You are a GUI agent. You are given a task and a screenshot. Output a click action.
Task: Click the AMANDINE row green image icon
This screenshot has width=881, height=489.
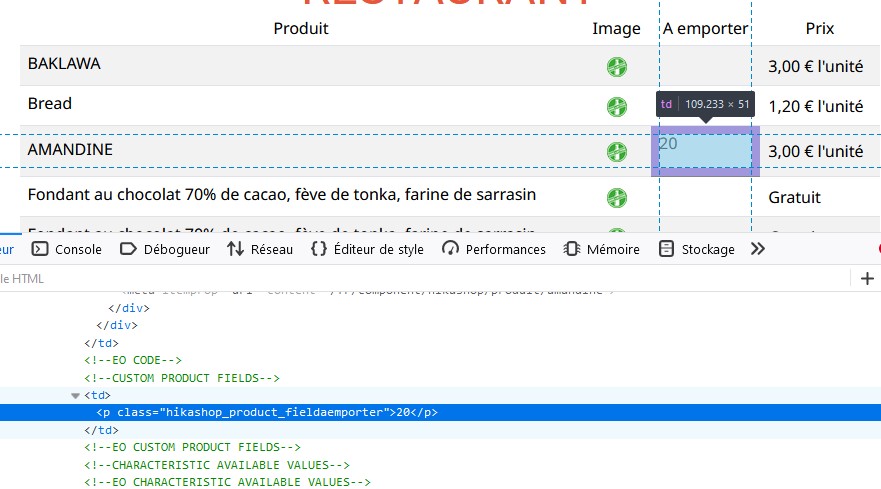click(617, 152)
